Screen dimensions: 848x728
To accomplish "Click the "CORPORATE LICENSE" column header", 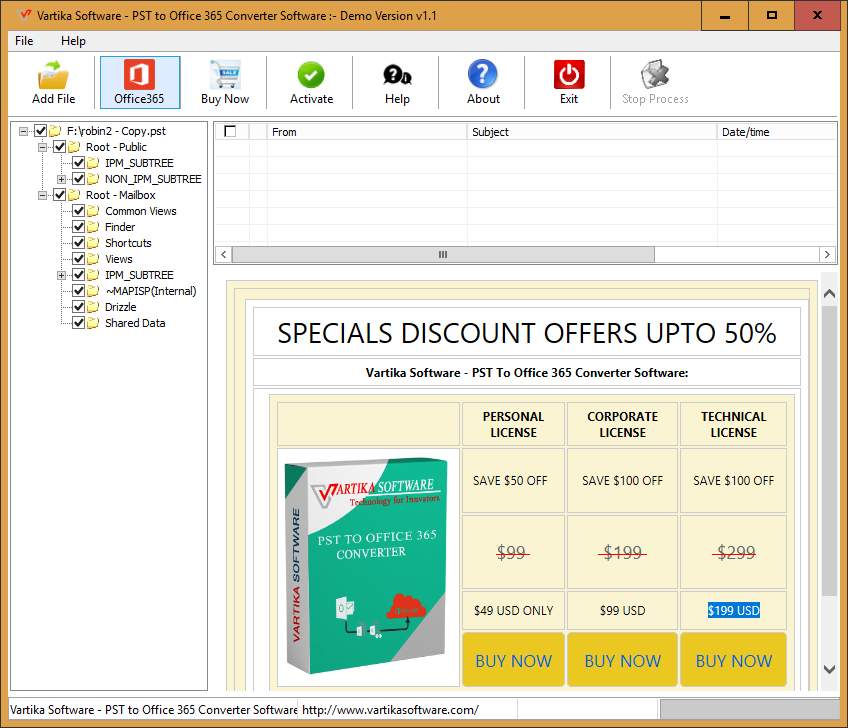I will point(622,425).
